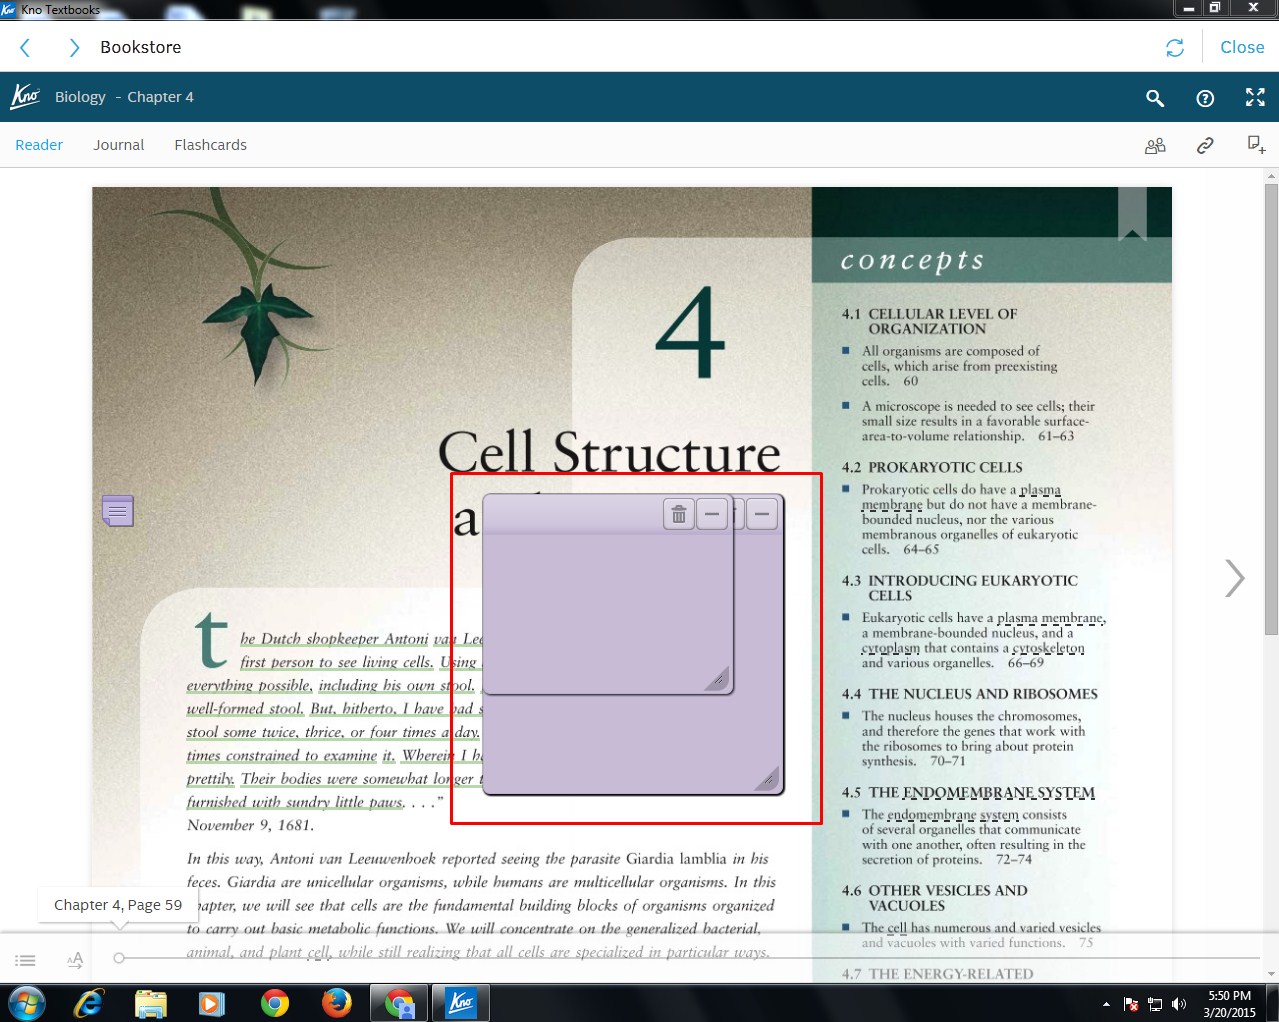Switch to the Reader tab
Viewport: 1279px width, 1022px height.
tap(39, 145)
